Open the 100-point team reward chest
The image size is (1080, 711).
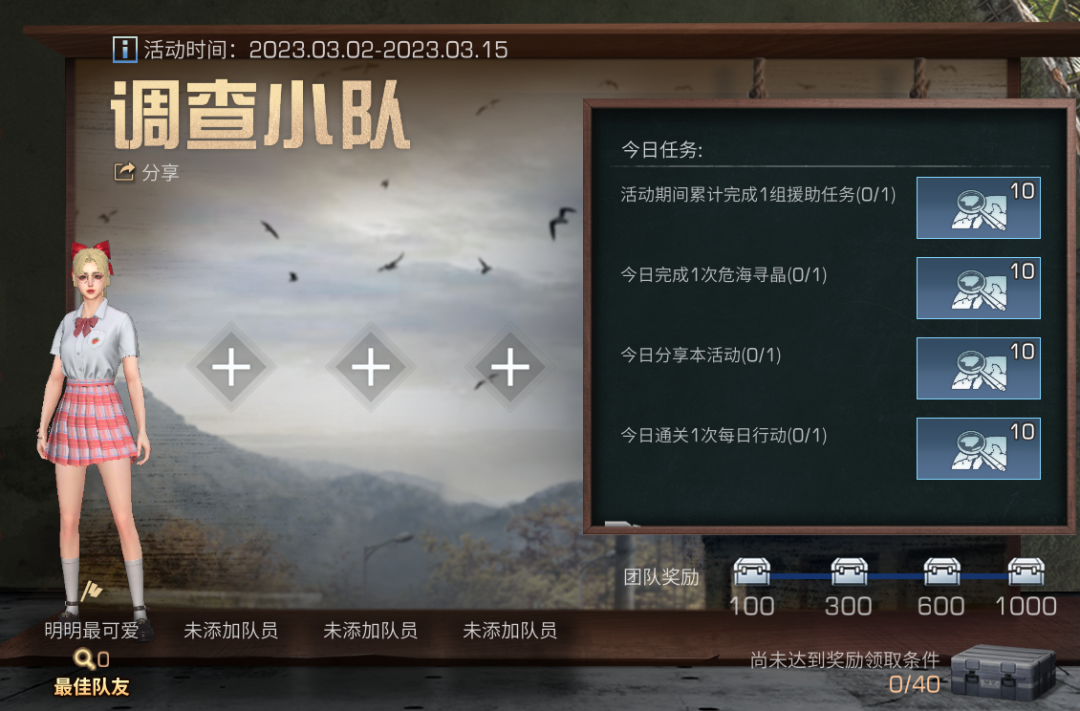coord(751,572)
